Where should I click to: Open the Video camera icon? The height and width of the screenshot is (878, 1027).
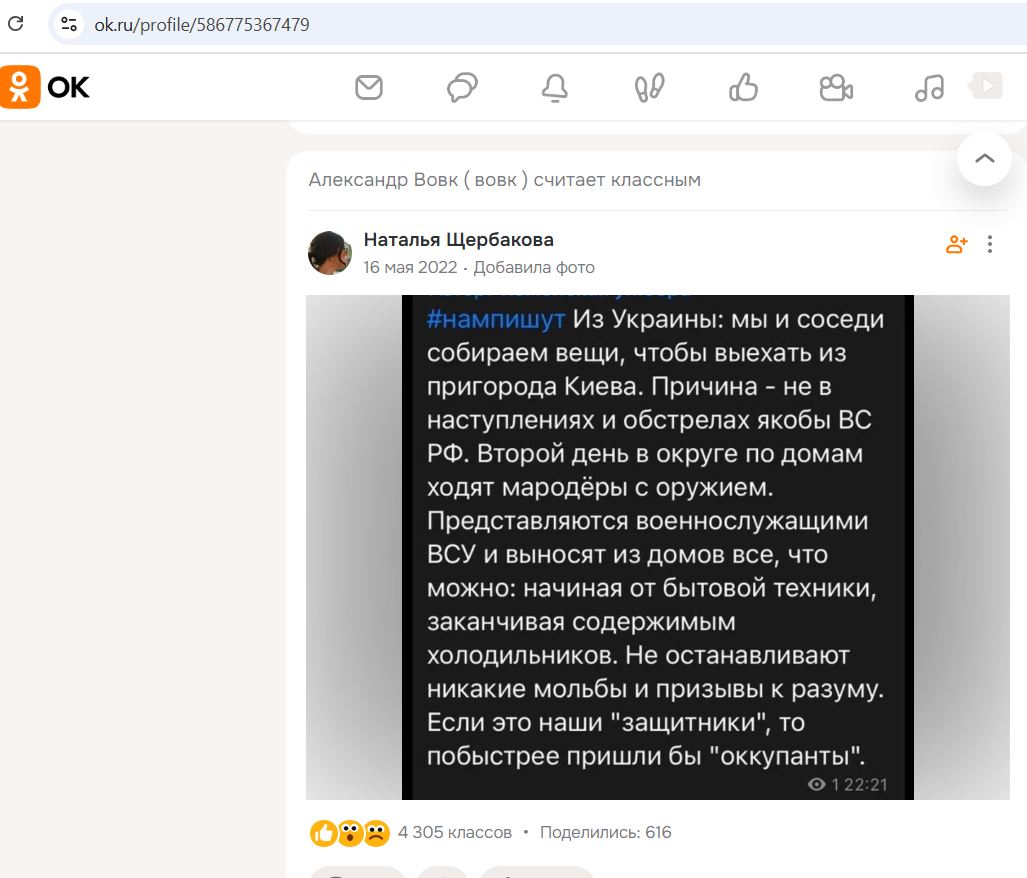(835, 88)
